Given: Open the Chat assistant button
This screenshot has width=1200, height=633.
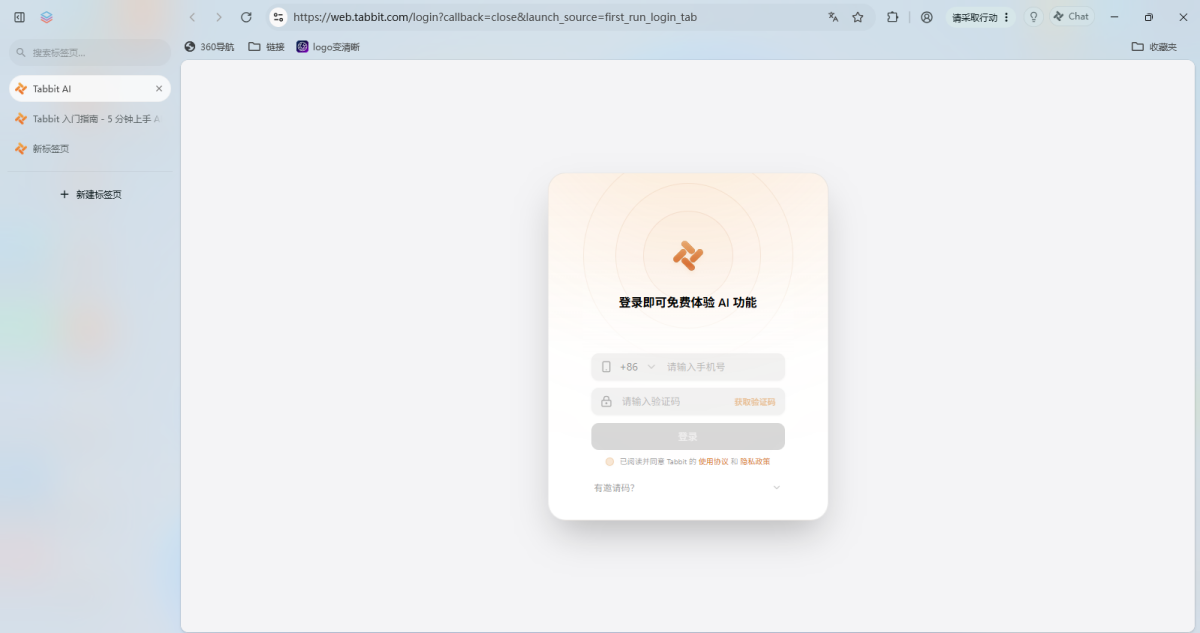Looking at the screenshot, I should point(1071,17).
